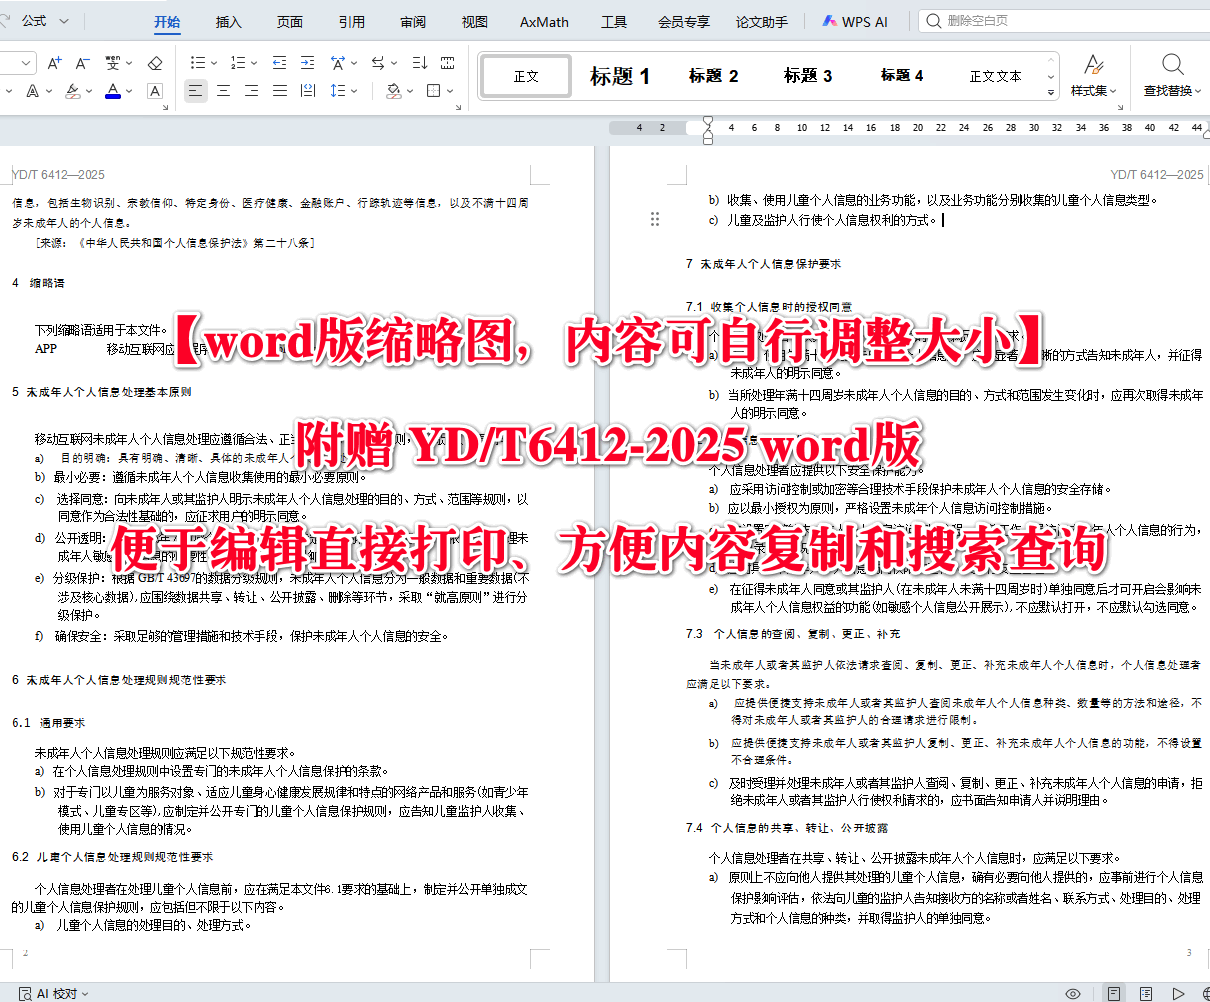Expand line spacing options
The width and height of the screenshot is (1210, 1002).
pos(354,91)
